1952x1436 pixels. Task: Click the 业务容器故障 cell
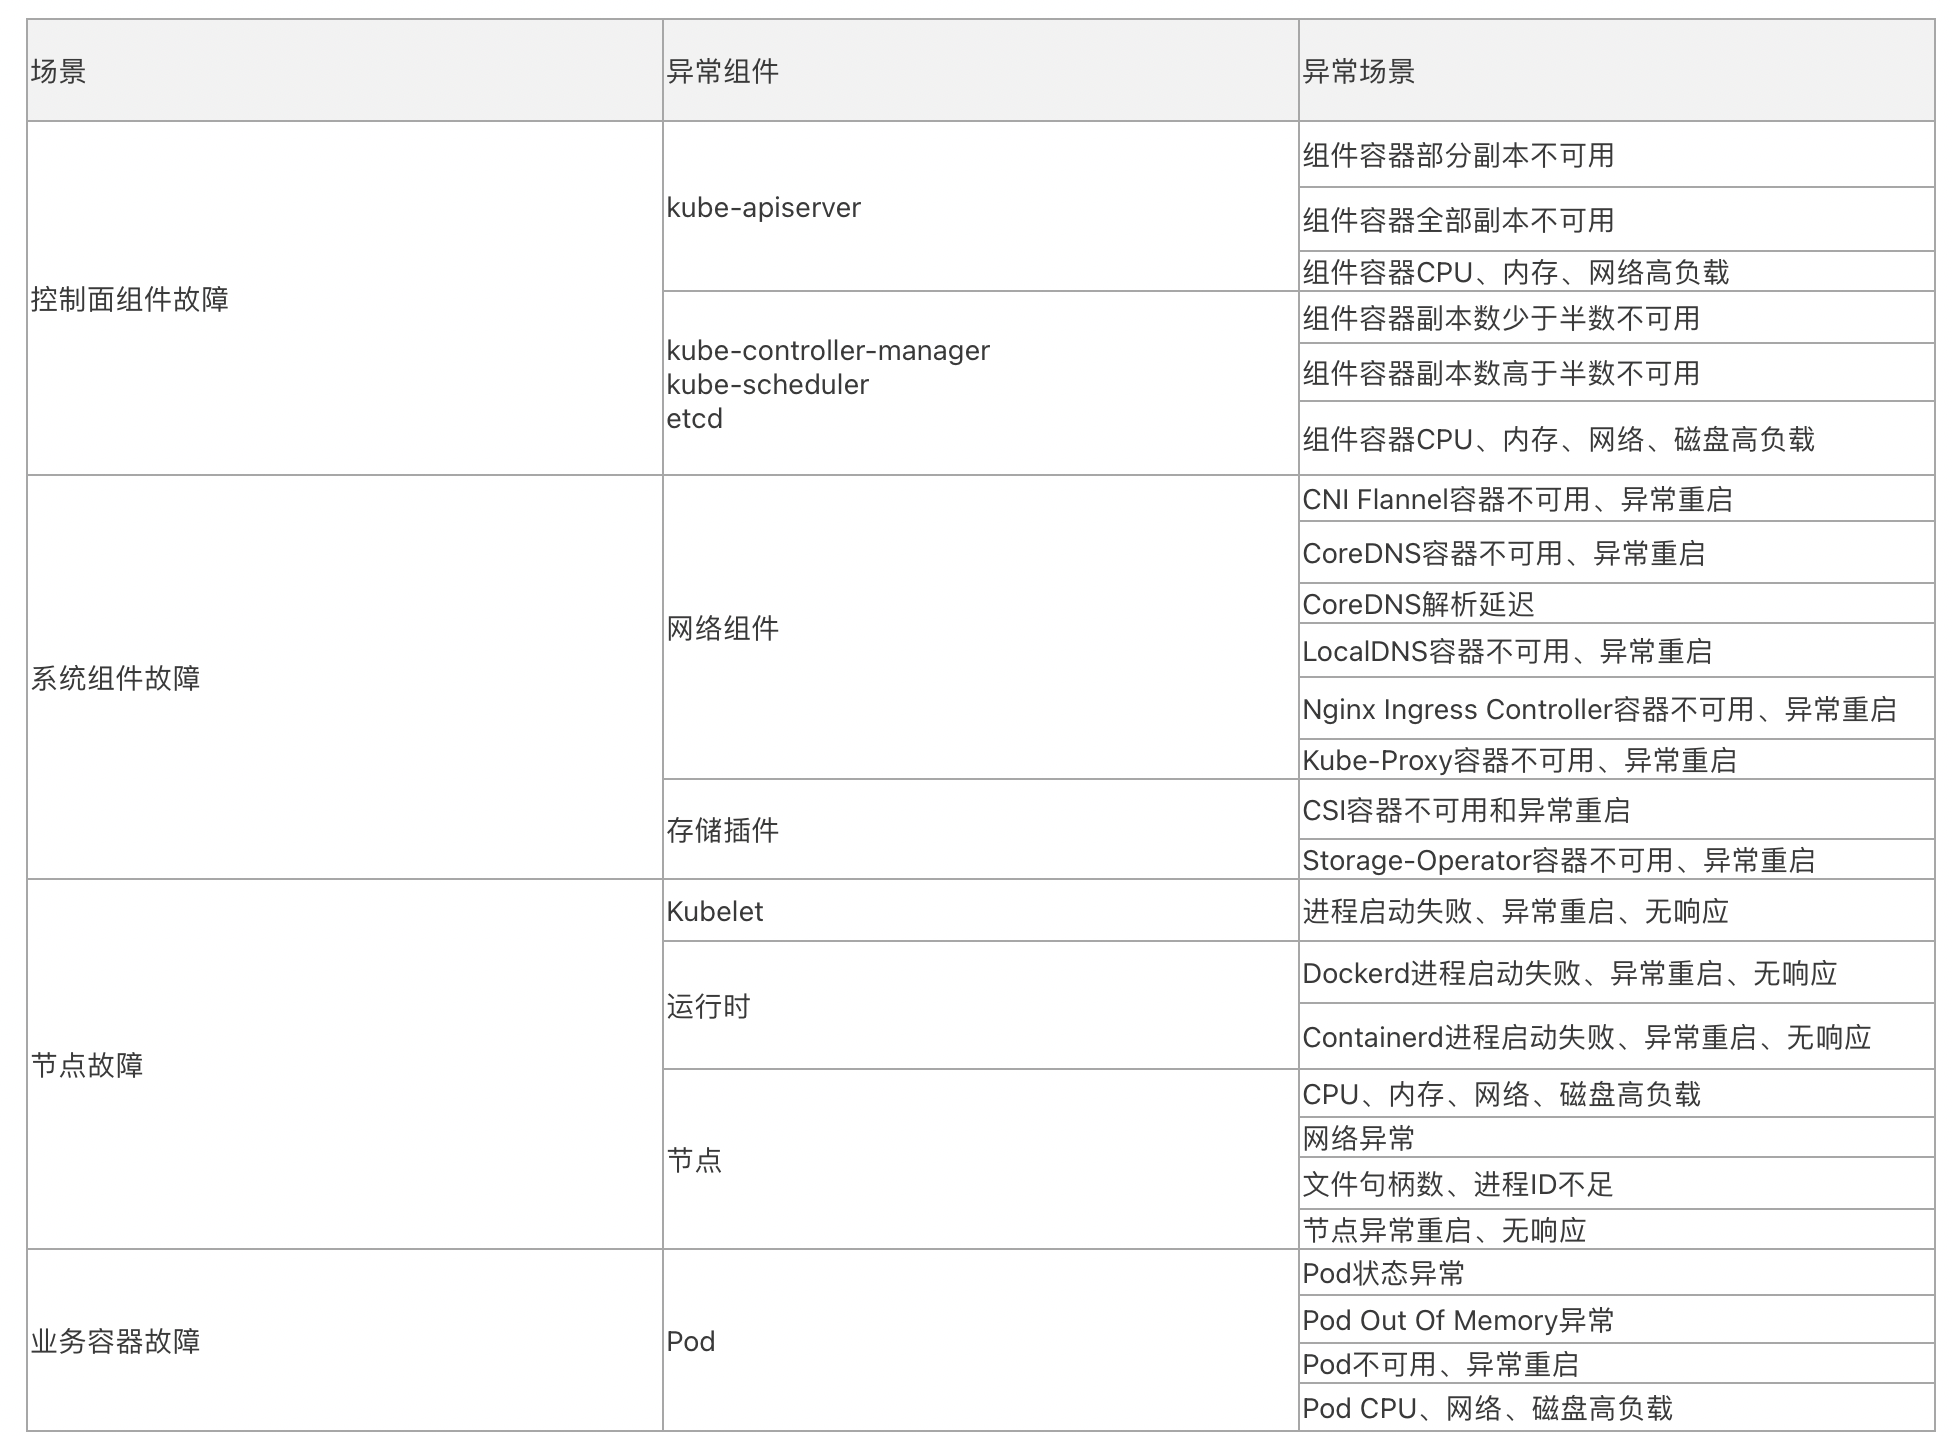116,1341
